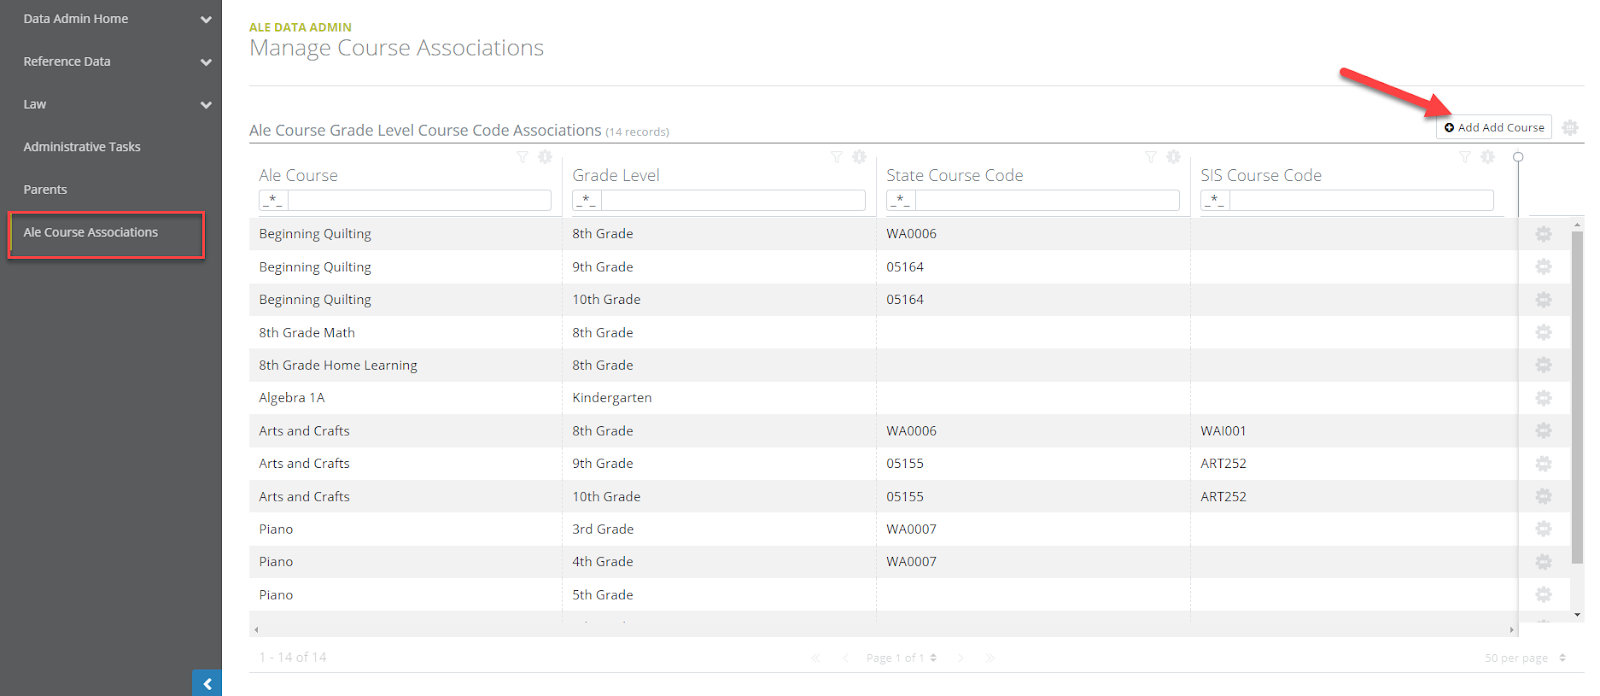Sort by the State Course Code column header
The image size is (1600, 696).
pos(955,175)
